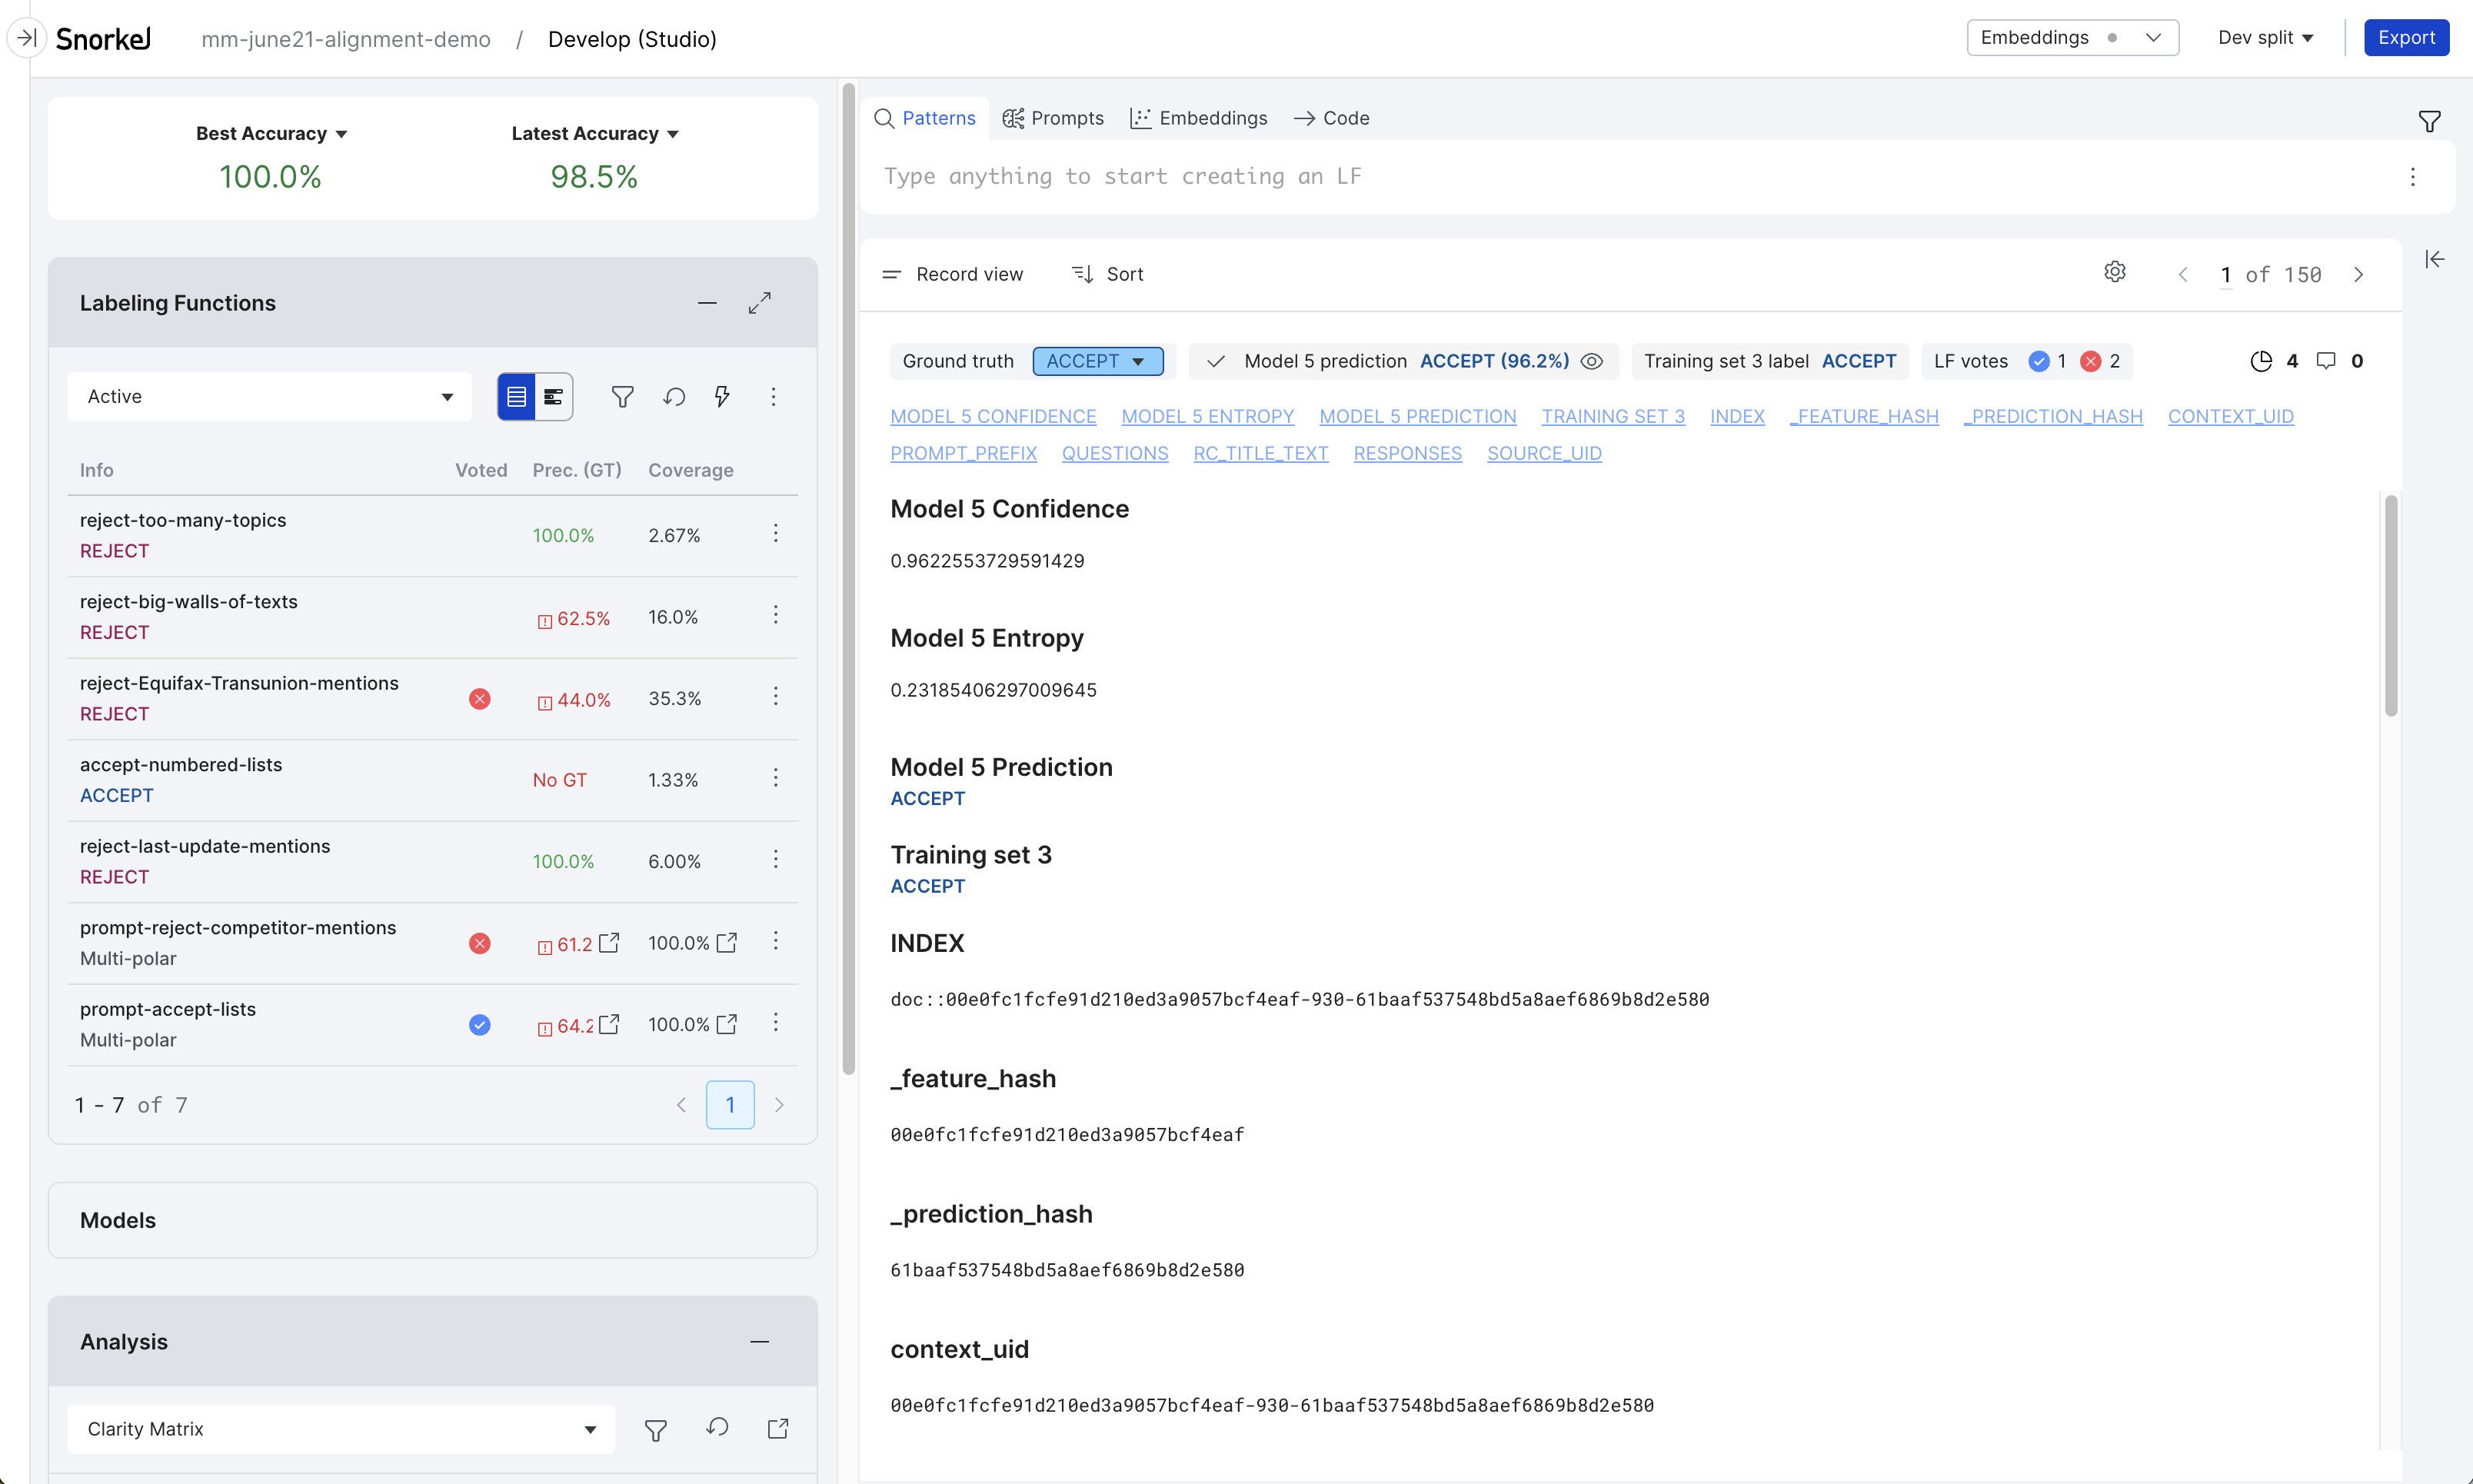Screen dimensions: 2473x1484
Task: Click the left panel vertical scrollbar
Action: (x=849, y=578)
